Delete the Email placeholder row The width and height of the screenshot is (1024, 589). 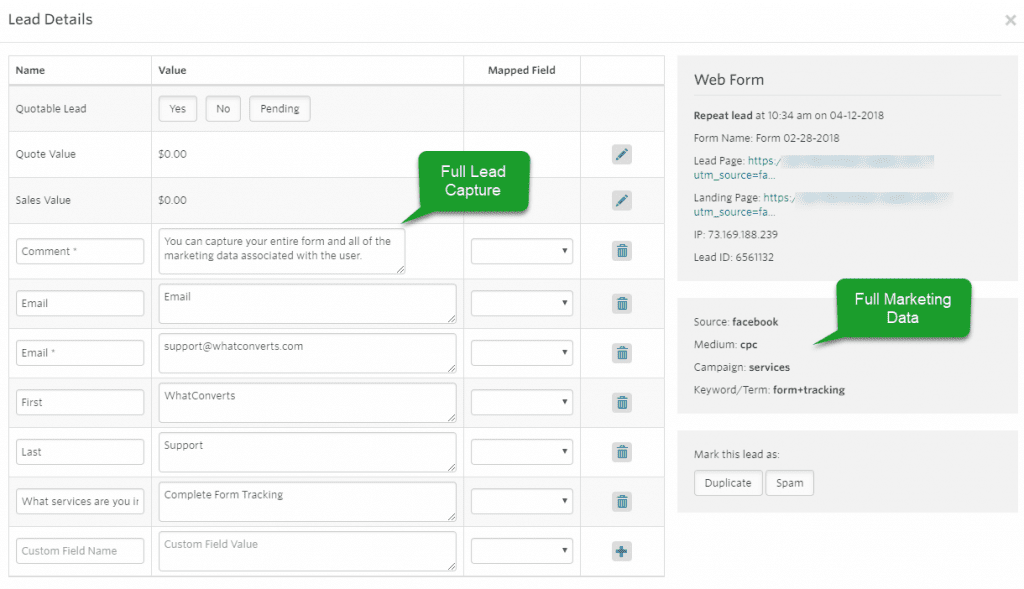point(621,304)
